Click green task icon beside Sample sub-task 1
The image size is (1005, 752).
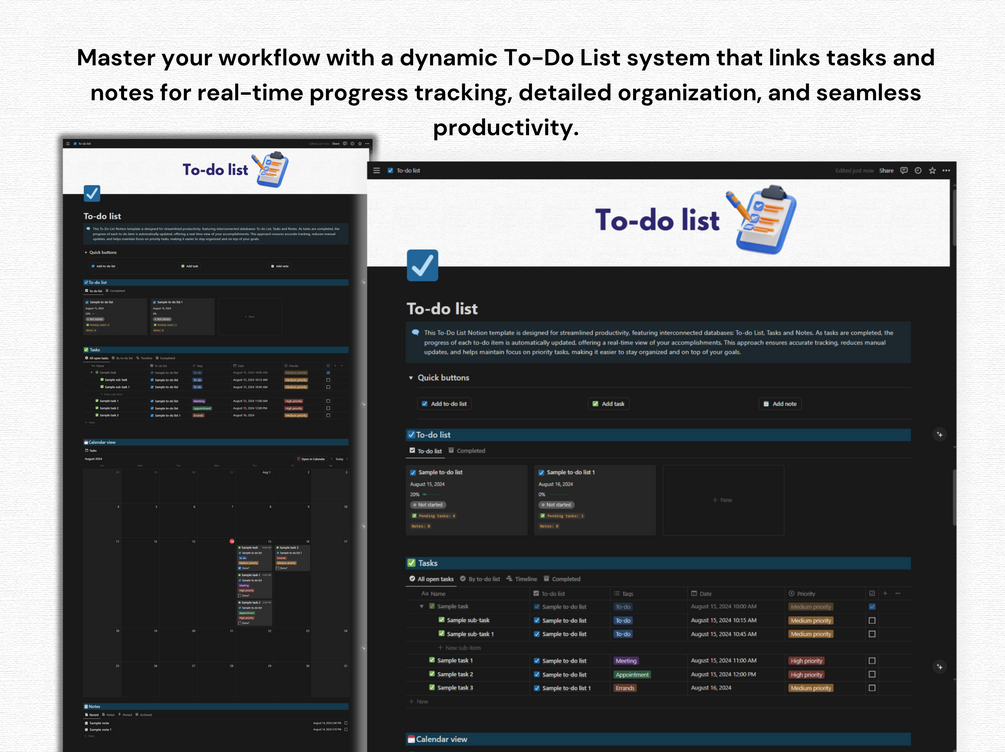[x=442, y=633]
